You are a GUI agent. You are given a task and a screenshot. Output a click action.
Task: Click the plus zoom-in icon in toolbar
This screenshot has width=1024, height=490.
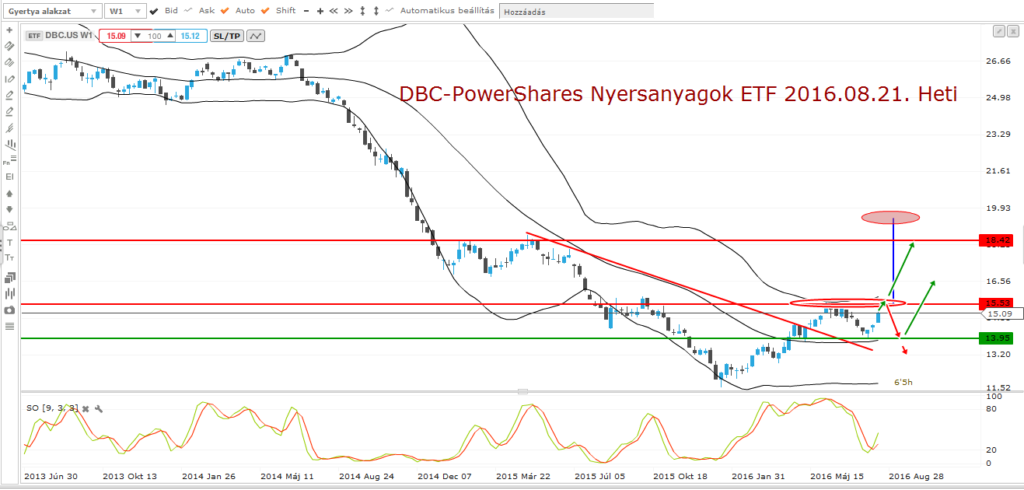click(x=320, y=11)
